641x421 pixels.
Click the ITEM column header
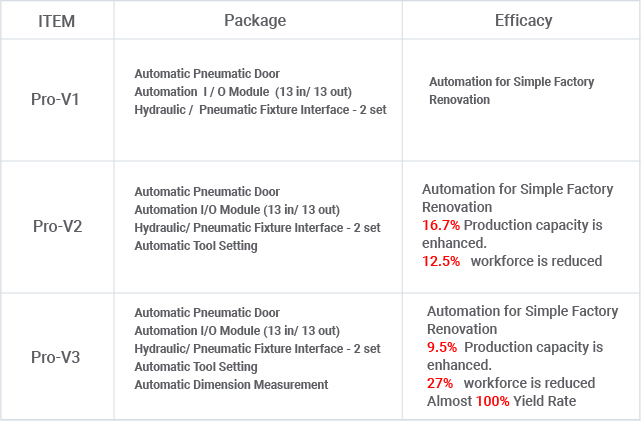point(57,20)
